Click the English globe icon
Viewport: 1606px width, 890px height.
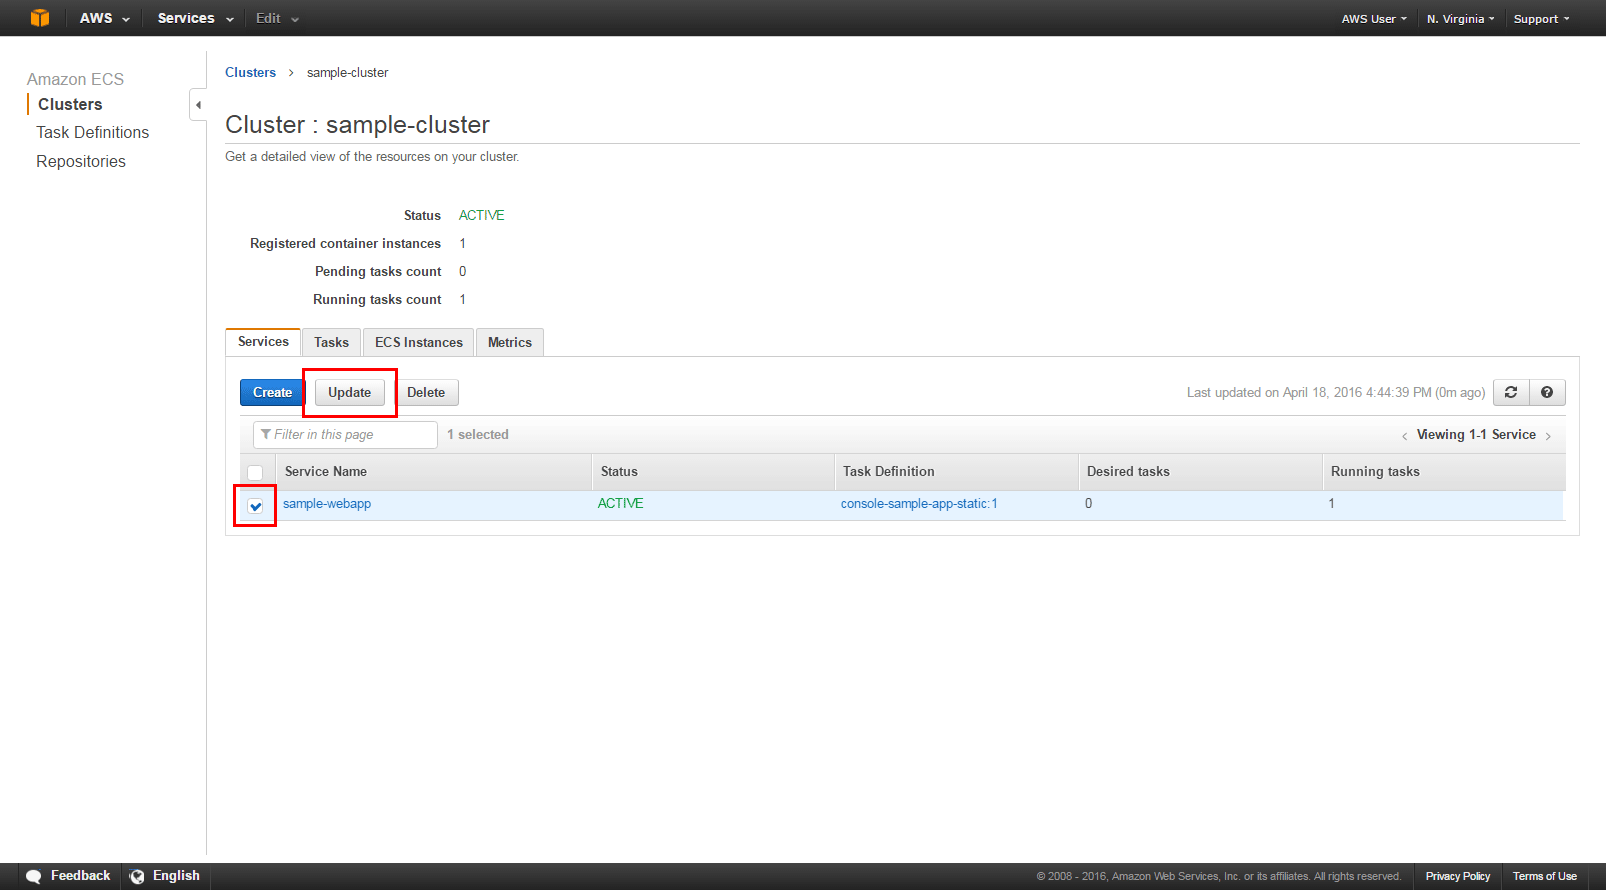pos(137,876)
